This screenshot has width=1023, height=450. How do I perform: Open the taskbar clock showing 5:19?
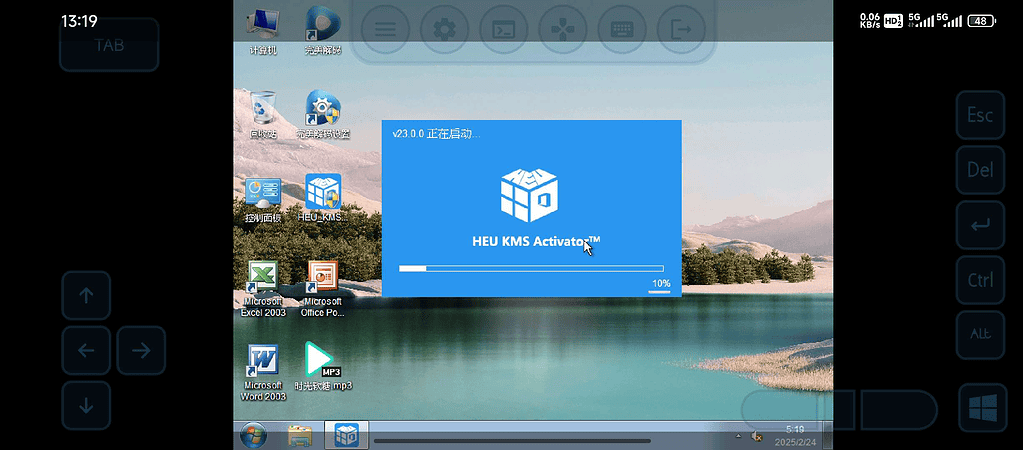coord(795,430)
